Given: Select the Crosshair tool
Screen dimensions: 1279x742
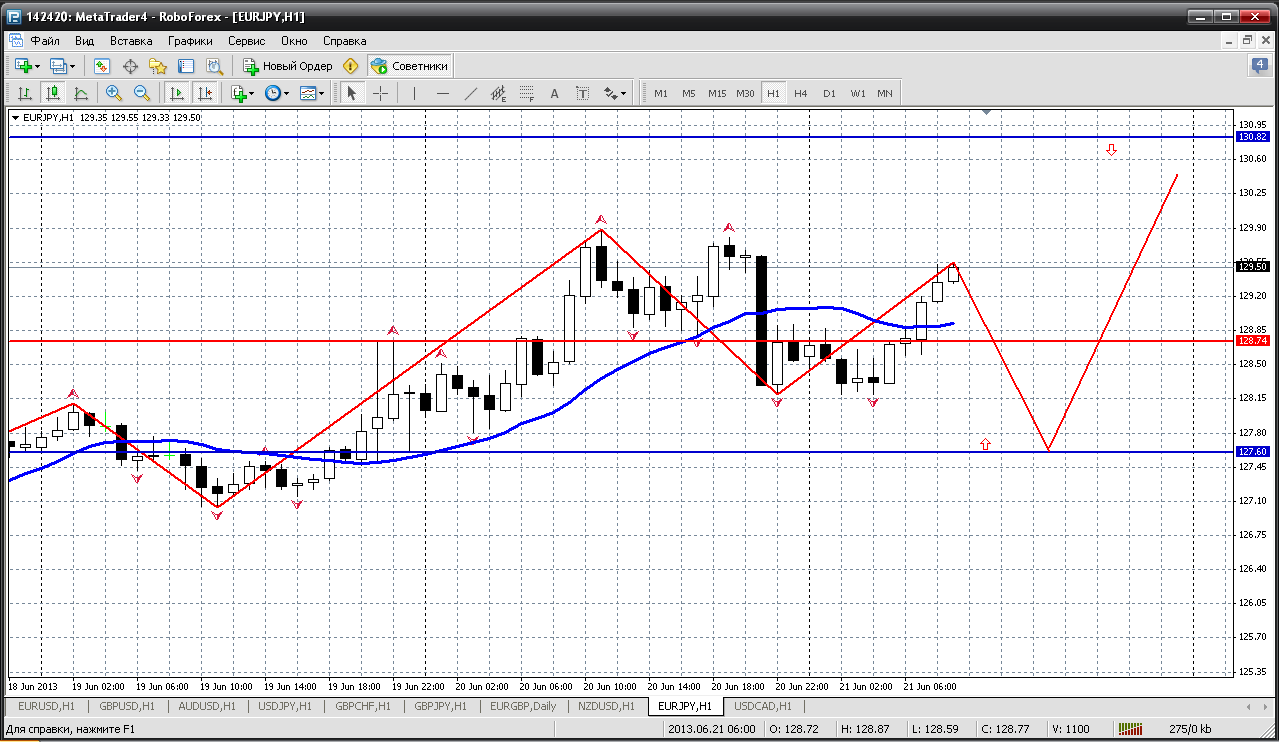Looking at the screenshot, I should coord(381,93).
